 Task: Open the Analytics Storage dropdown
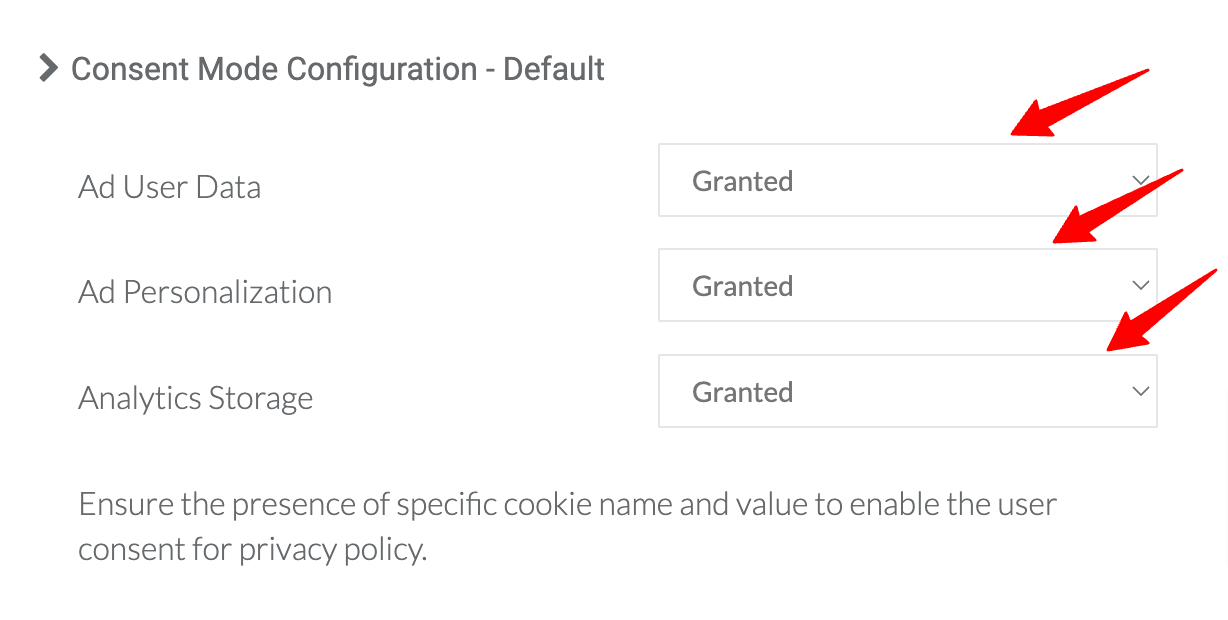pos(907,391)
